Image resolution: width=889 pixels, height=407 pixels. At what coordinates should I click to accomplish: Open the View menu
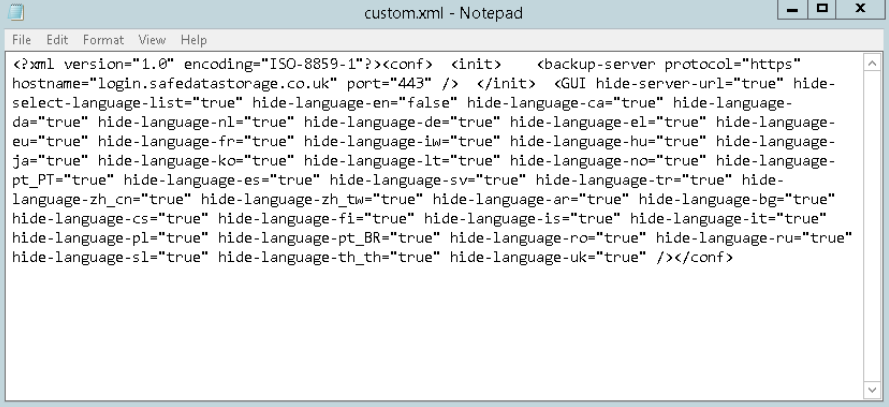pyautogui.click(x=152, y=40)
